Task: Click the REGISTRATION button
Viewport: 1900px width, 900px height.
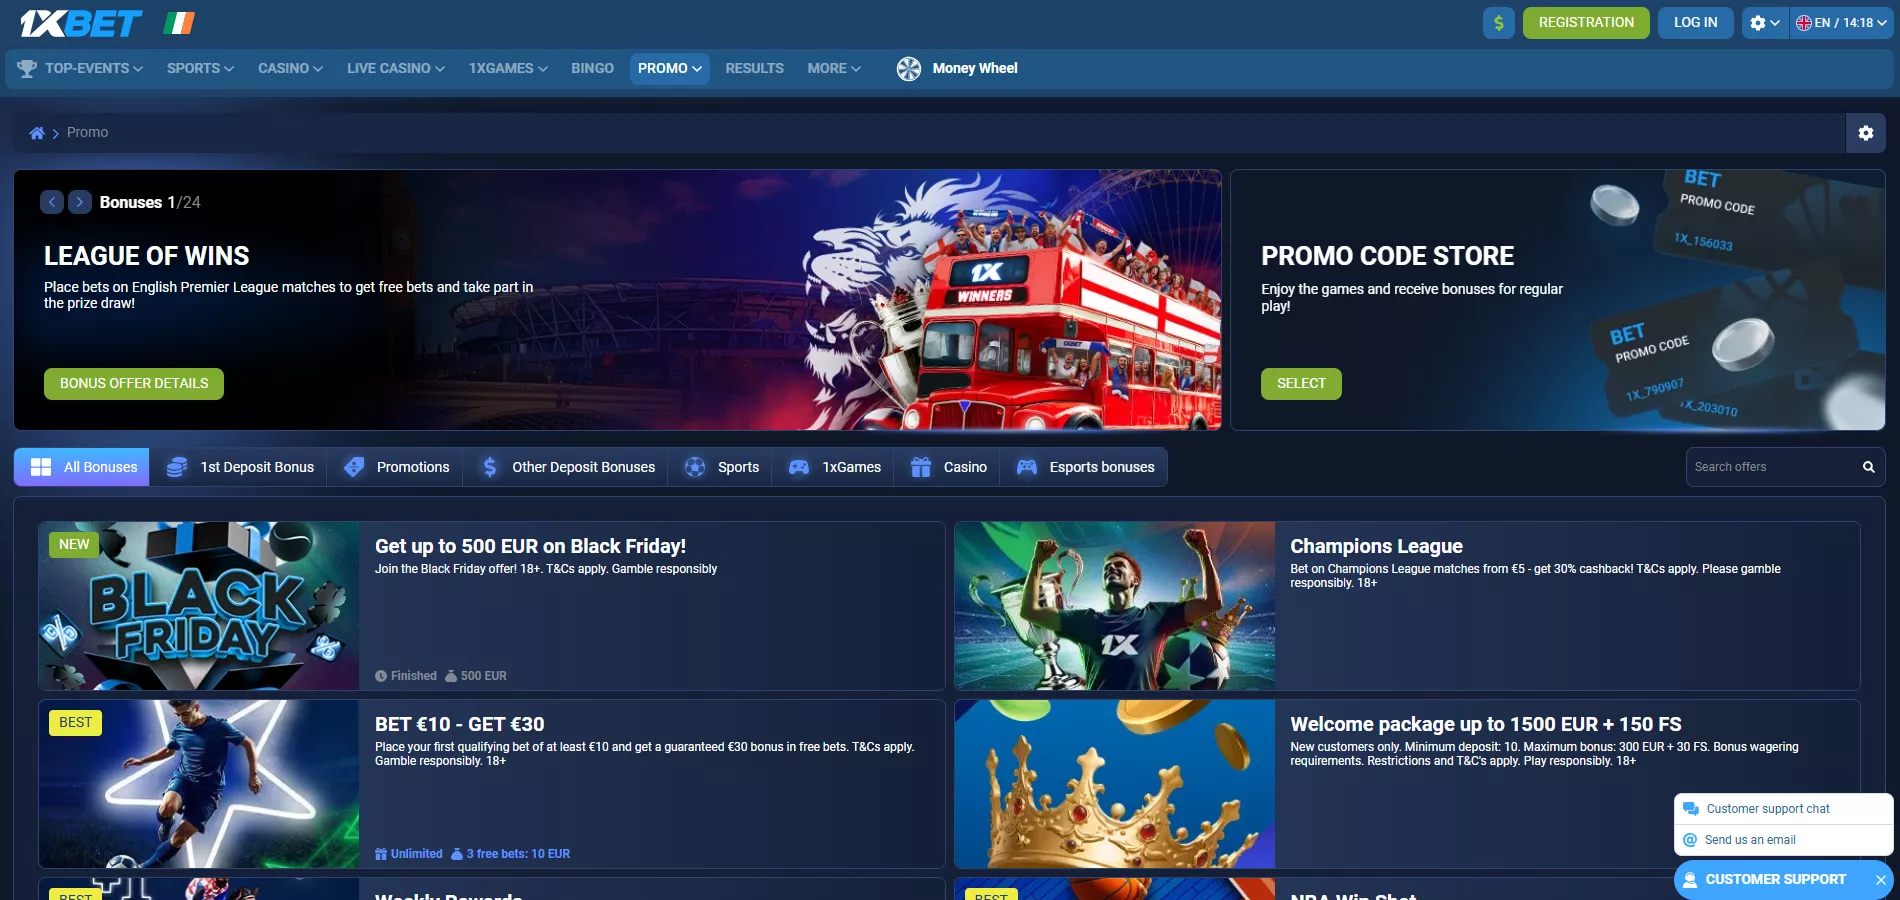Action: point(1586,21)
